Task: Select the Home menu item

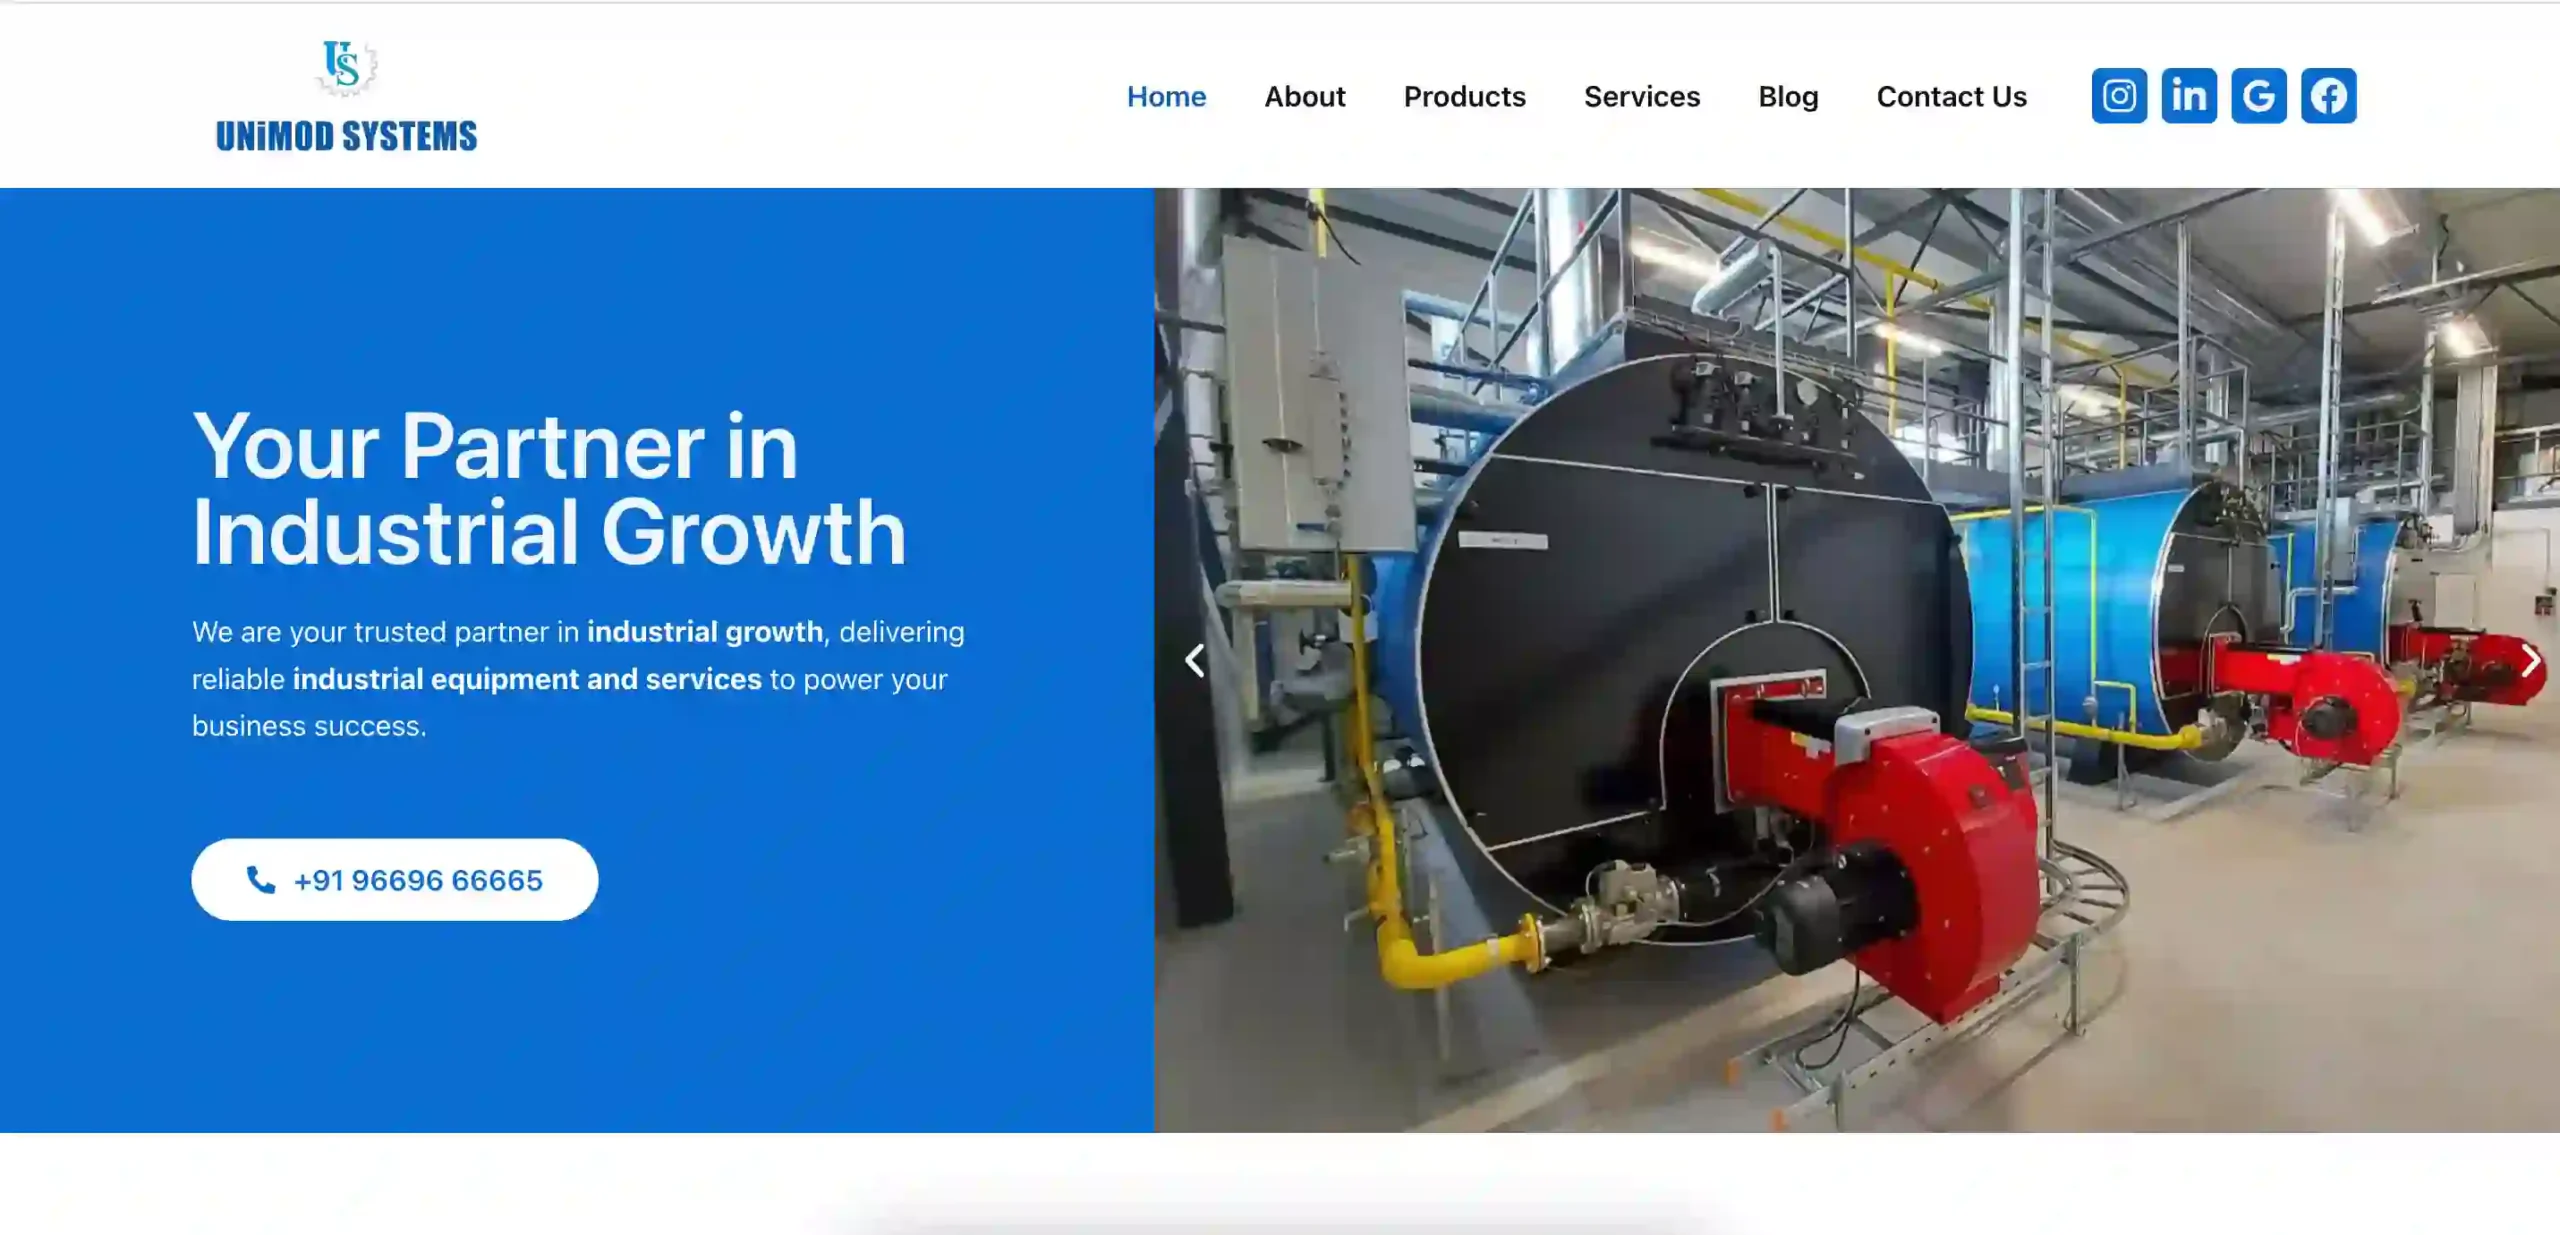Action: (x=1166, y=97)
